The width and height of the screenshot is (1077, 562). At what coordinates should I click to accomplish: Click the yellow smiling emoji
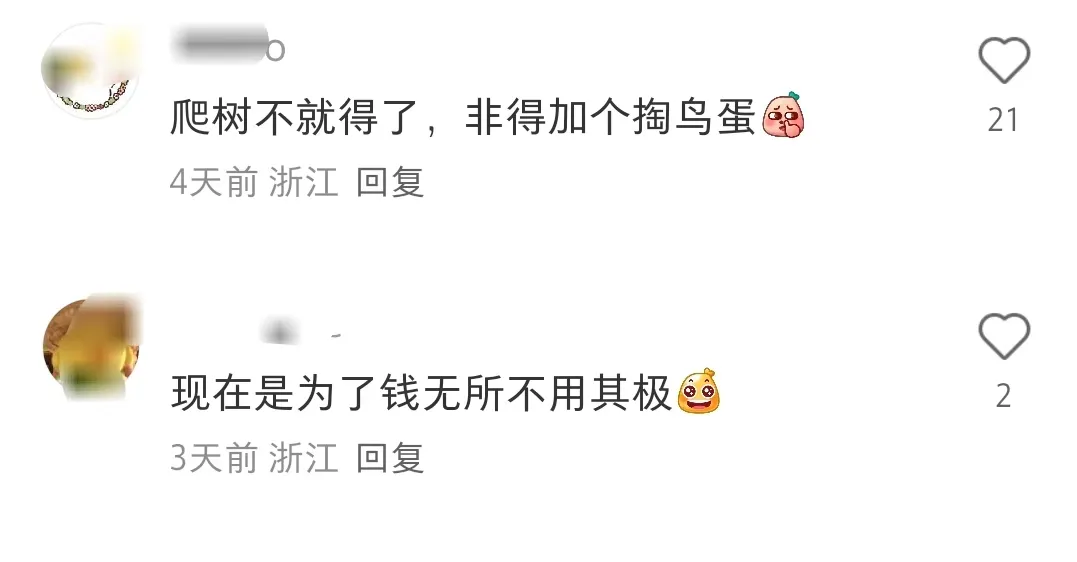pyautogui.click(x=699, y=391)
